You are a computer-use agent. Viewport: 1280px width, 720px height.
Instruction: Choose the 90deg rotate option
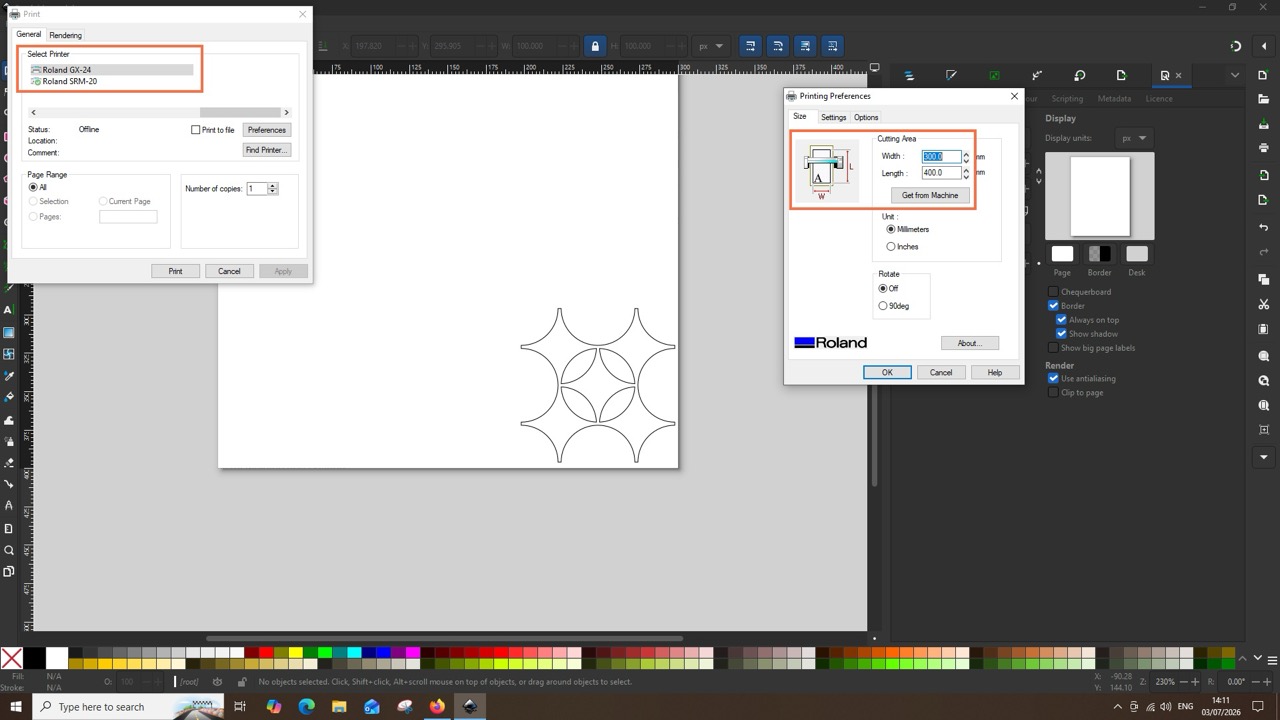click(883, 306)
